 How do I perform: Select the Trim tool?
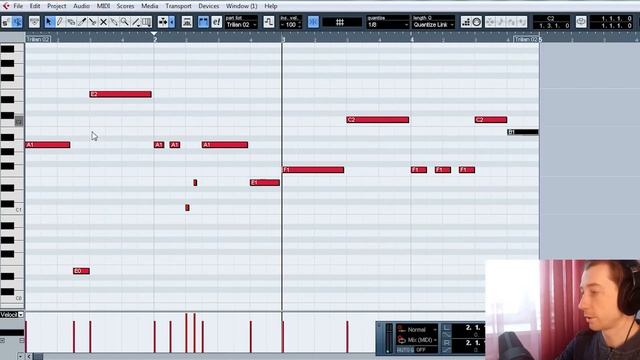coord(82,22)
